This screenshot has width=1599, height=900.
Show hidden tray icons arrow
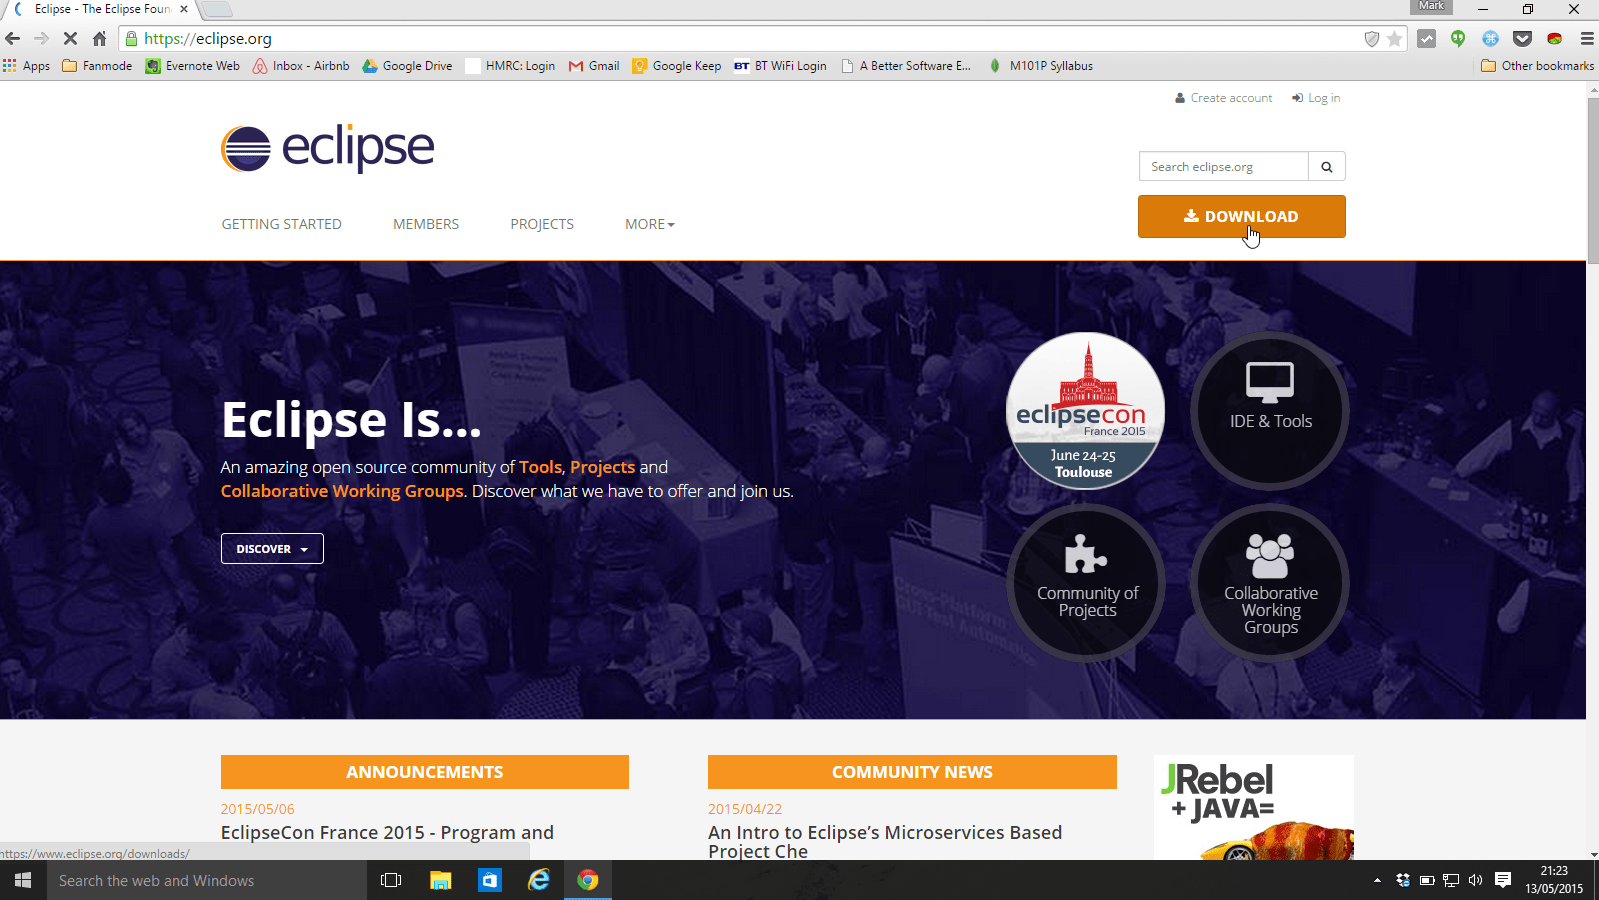[1377, 880]
